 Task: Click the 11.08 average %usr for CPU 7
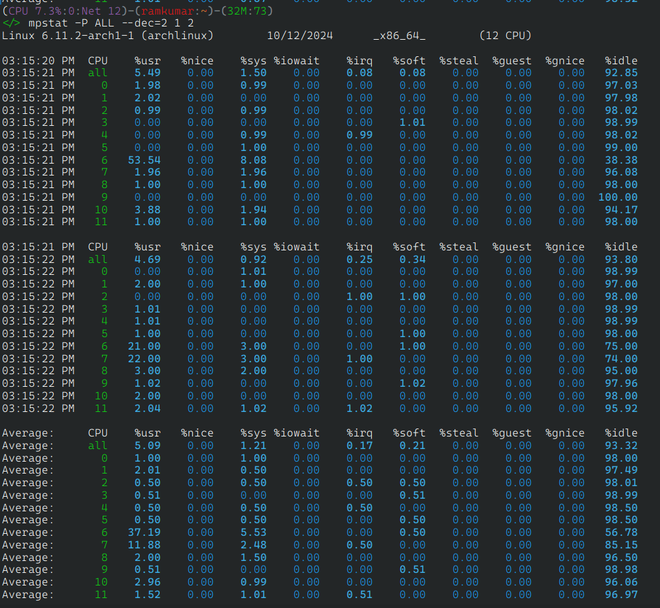143,545
